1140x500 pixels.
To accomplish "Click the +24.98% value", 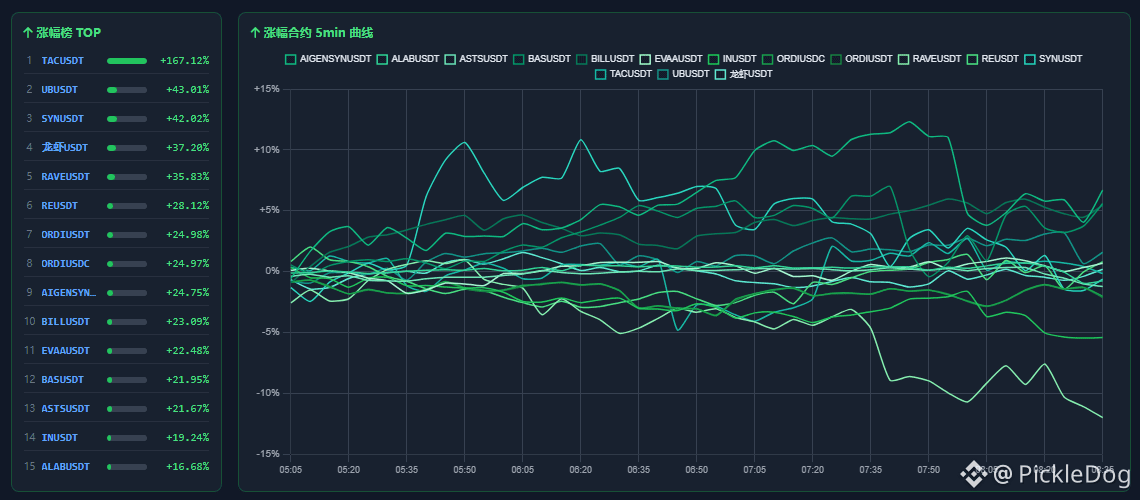I will point(188,235).
